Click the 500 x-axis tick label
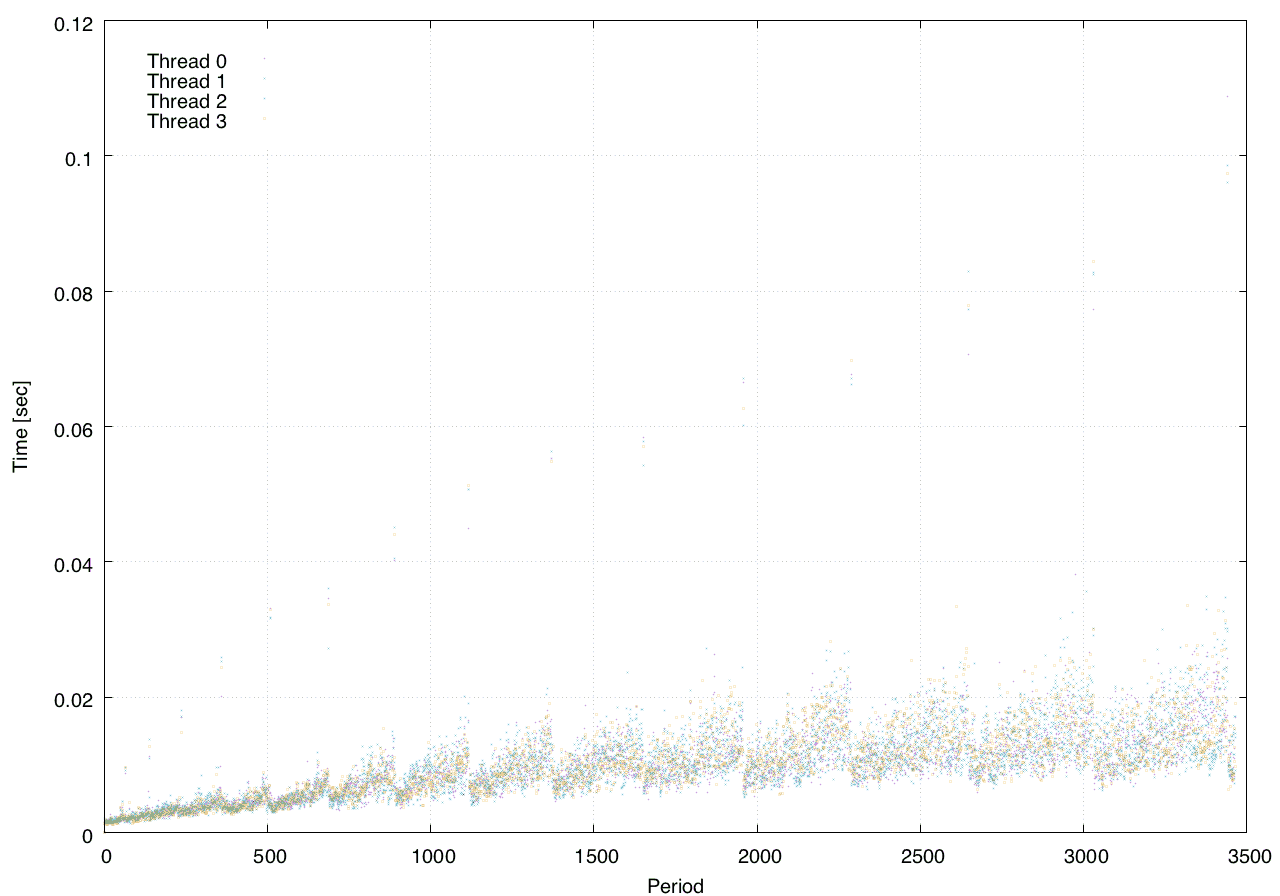The height and width of the screenshot is (896, 1280). point(268,856)
